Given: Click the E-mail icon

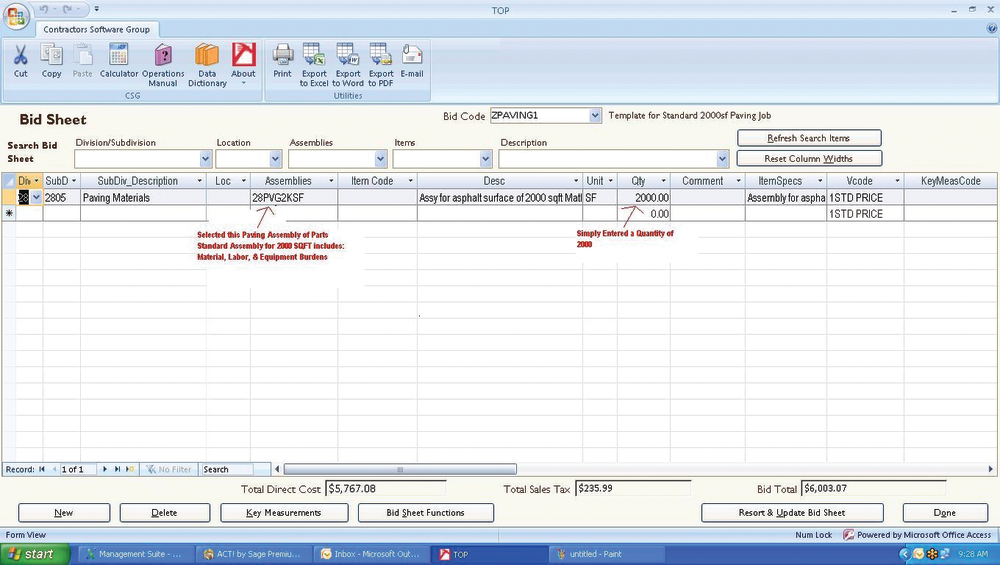Looking at the screenshot, I should click(412, 55).
